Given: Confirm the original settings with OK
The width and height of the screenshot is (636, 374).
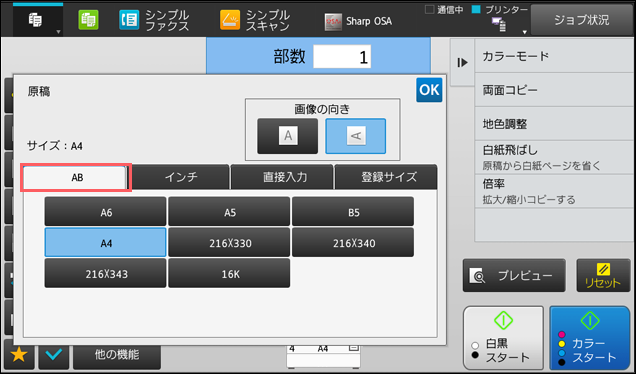Looking at the screenshot, I should [429, 90].
